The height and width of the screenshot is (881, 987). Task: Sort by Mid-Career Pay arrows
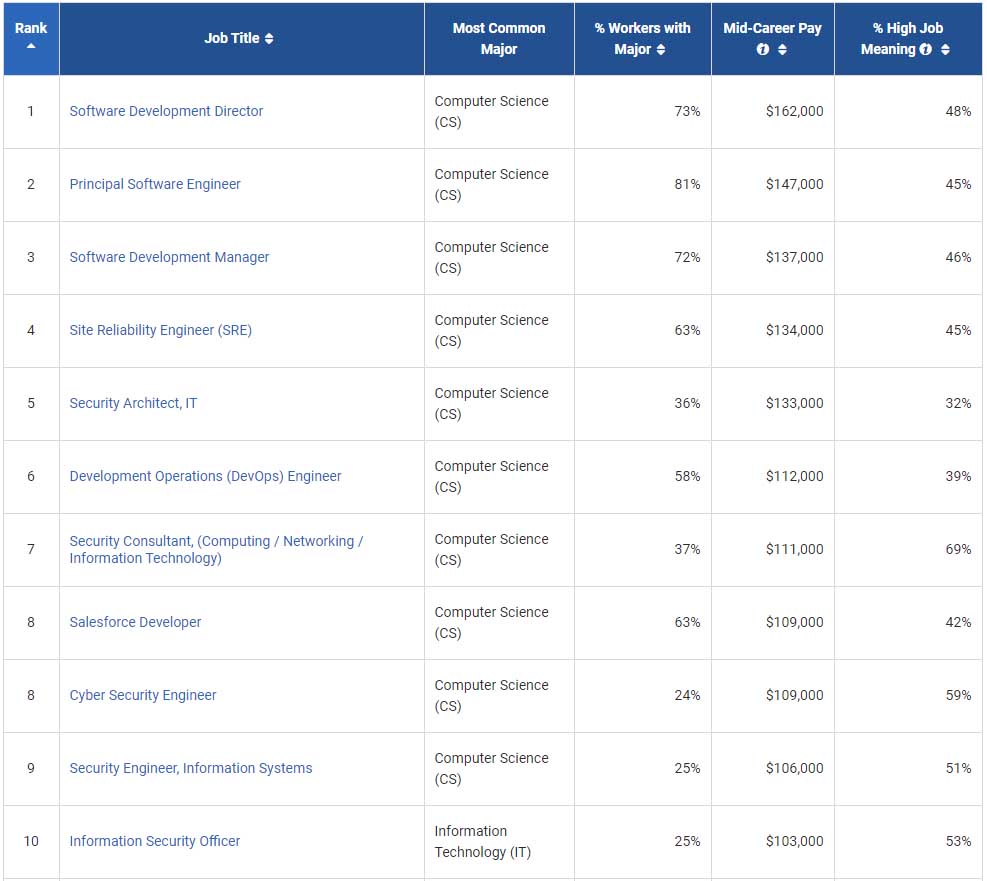point(782,49)
